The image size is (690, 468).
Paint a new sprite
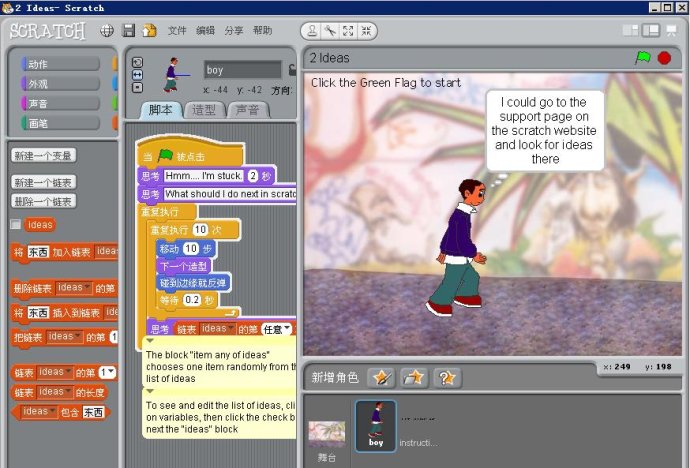click(381, 377)
